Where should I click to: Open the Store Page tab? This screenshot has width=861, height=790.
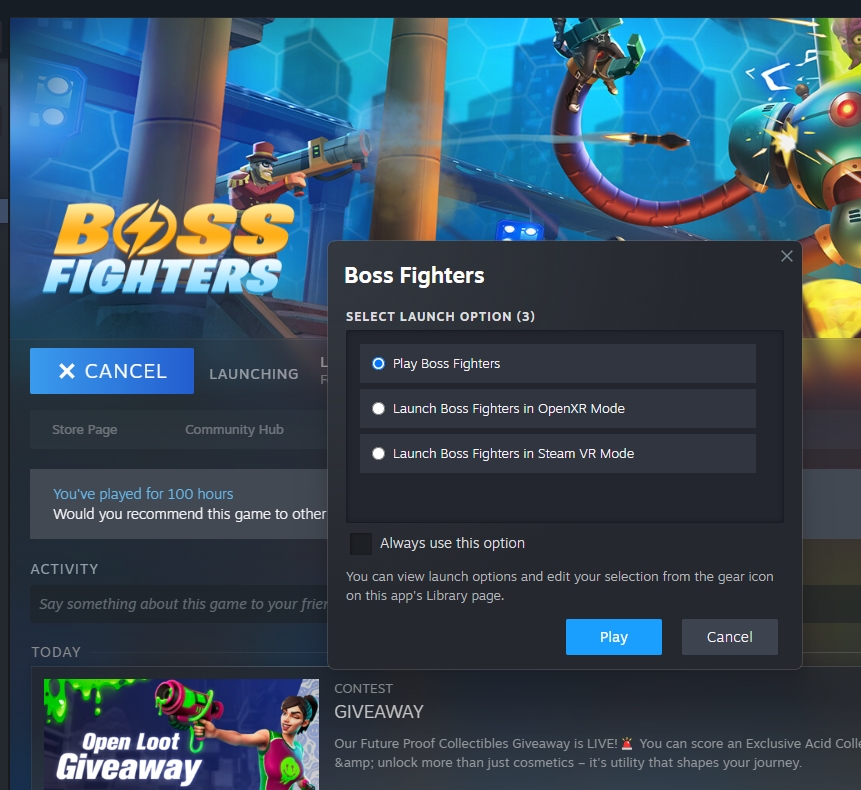pos(85,429)
